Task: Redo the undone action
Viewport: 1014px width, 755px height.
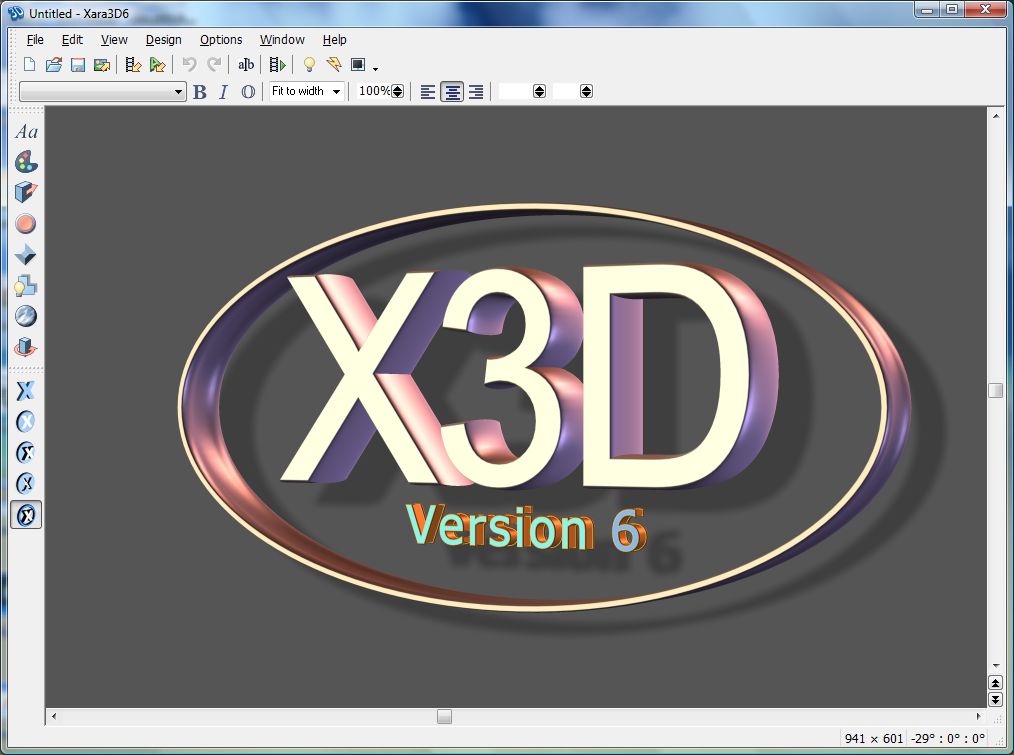Action: click(214, 65)
